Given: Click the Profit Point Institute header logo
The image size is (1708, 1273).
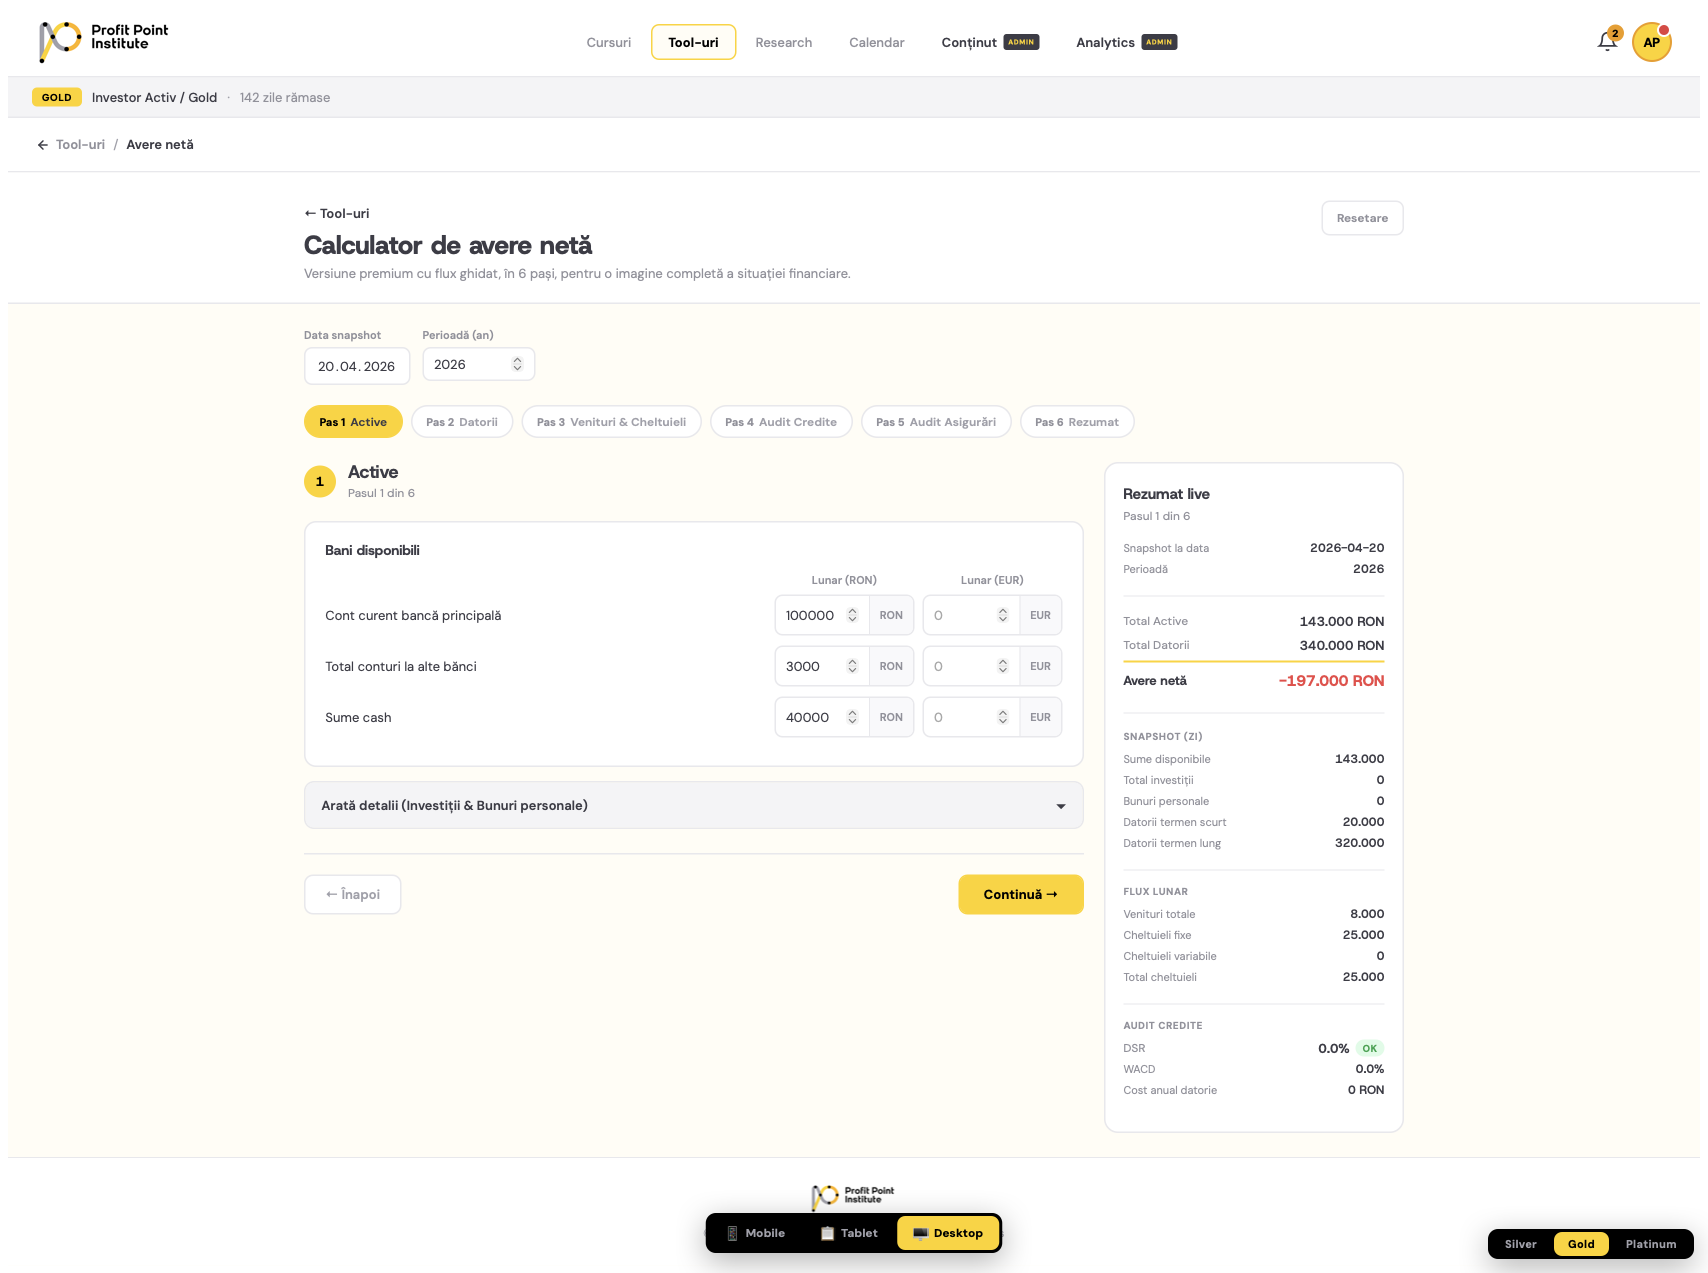Looking at the screenshot, I should [104, 41].
